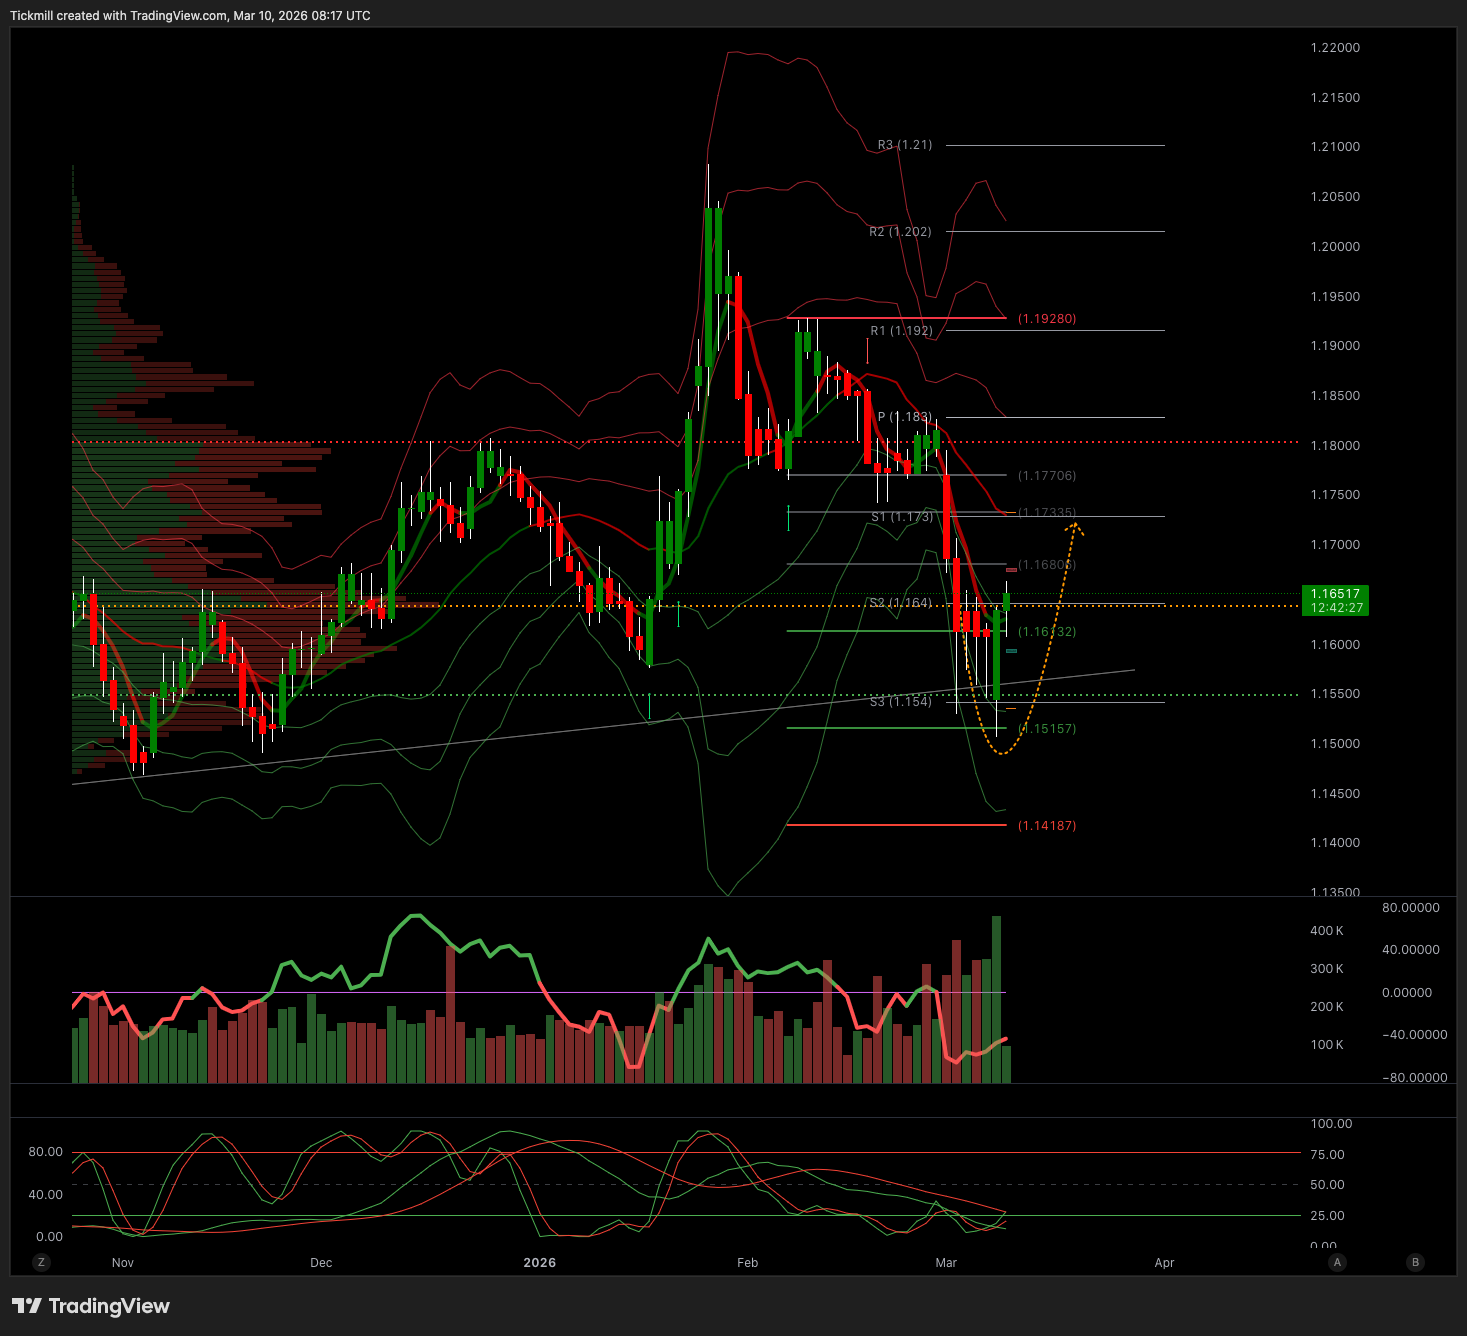Viewport: 1467px width, 1336px height.
Task: Click the red (1.19280) level label
Action: [1047, 319]
